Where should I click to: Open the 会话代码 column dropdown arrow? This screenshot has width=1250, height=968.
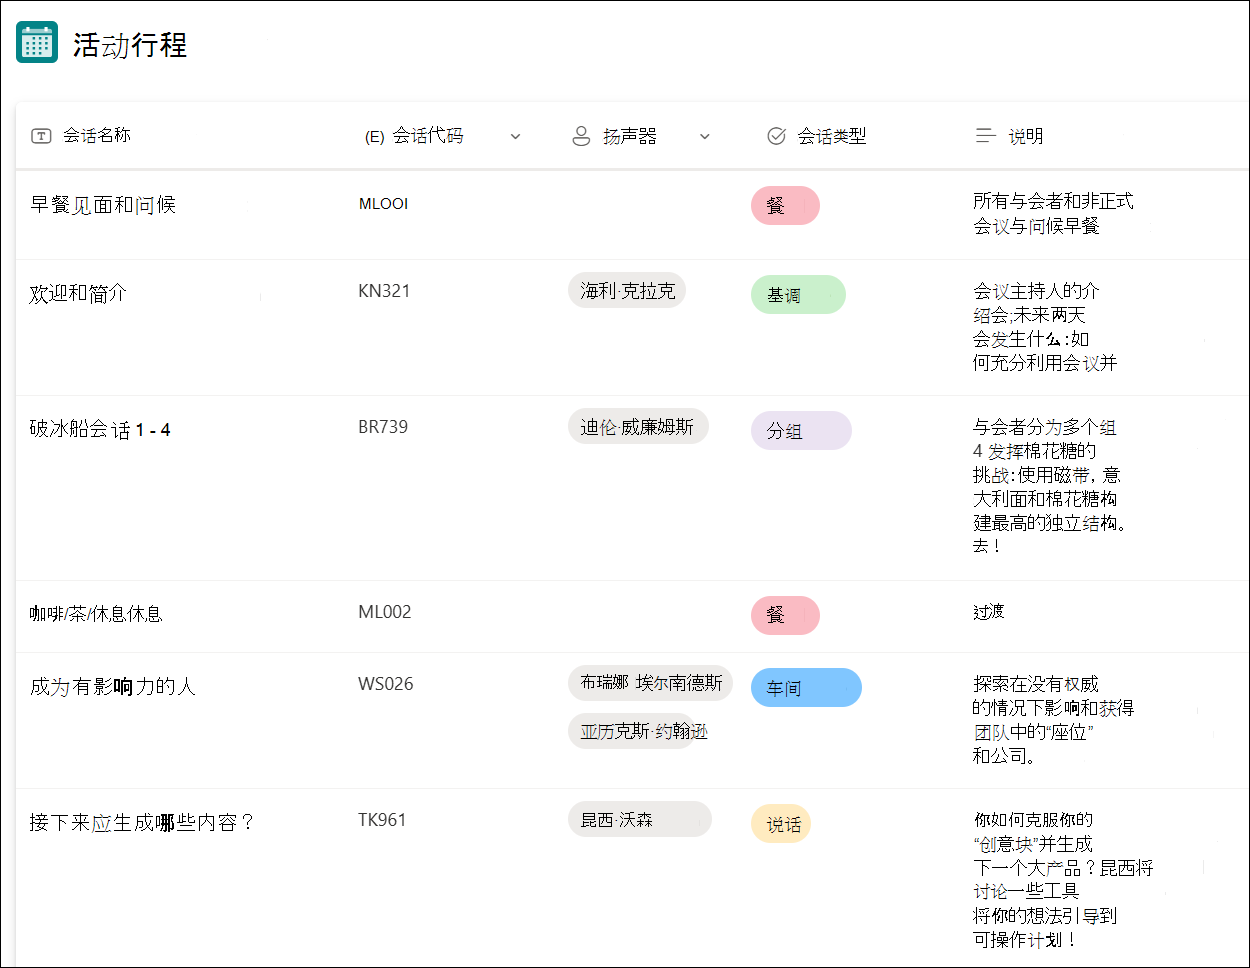point(516,137)
